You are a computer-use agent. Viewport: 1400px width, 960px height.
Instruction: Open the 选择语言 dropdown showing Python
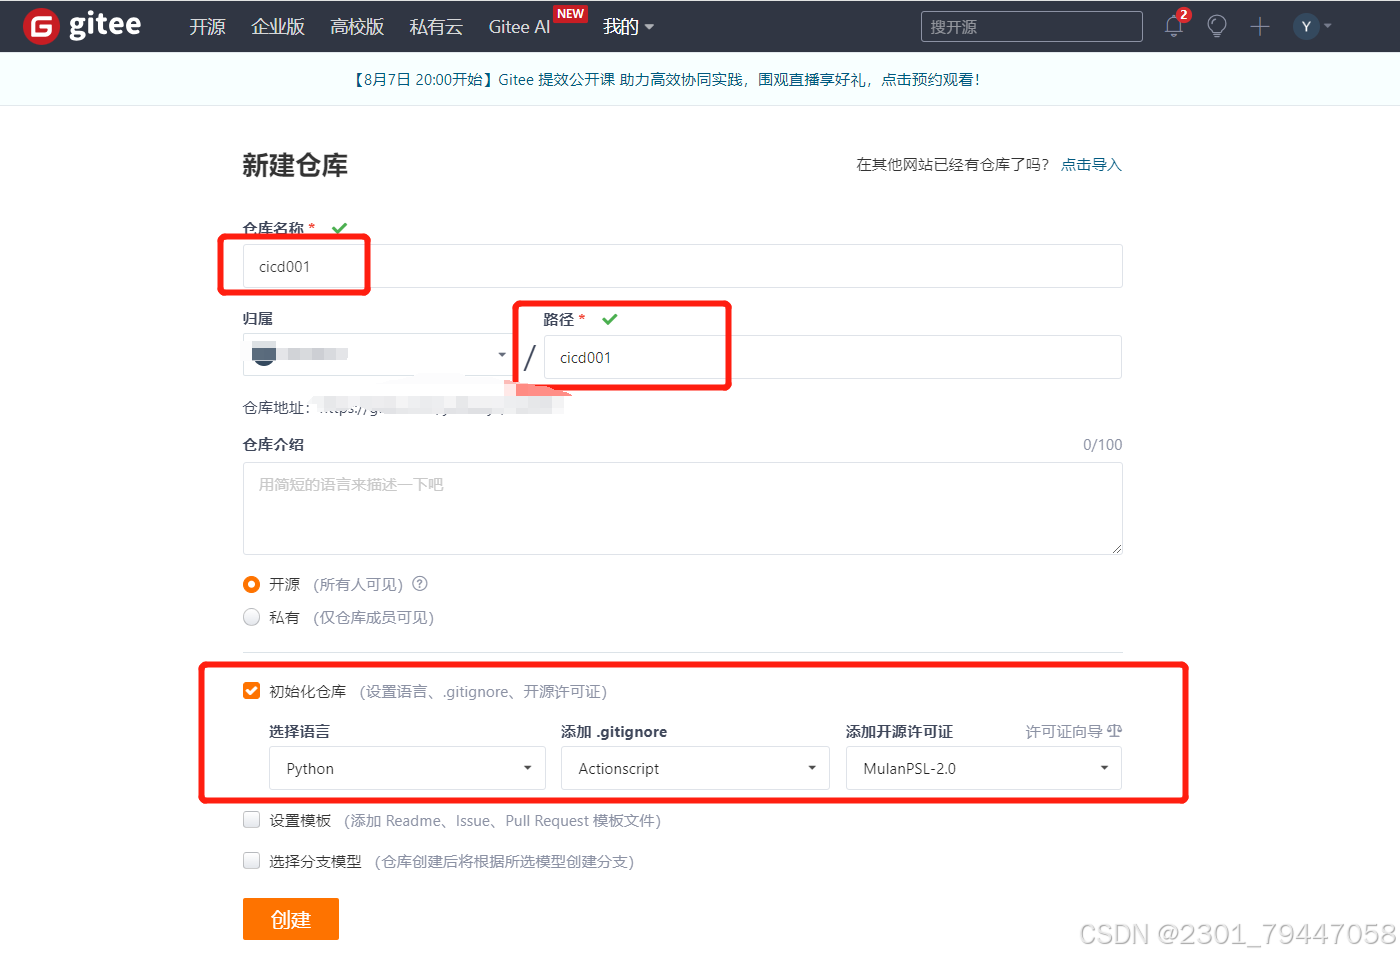pyautogui.click(x=406, y=768)
